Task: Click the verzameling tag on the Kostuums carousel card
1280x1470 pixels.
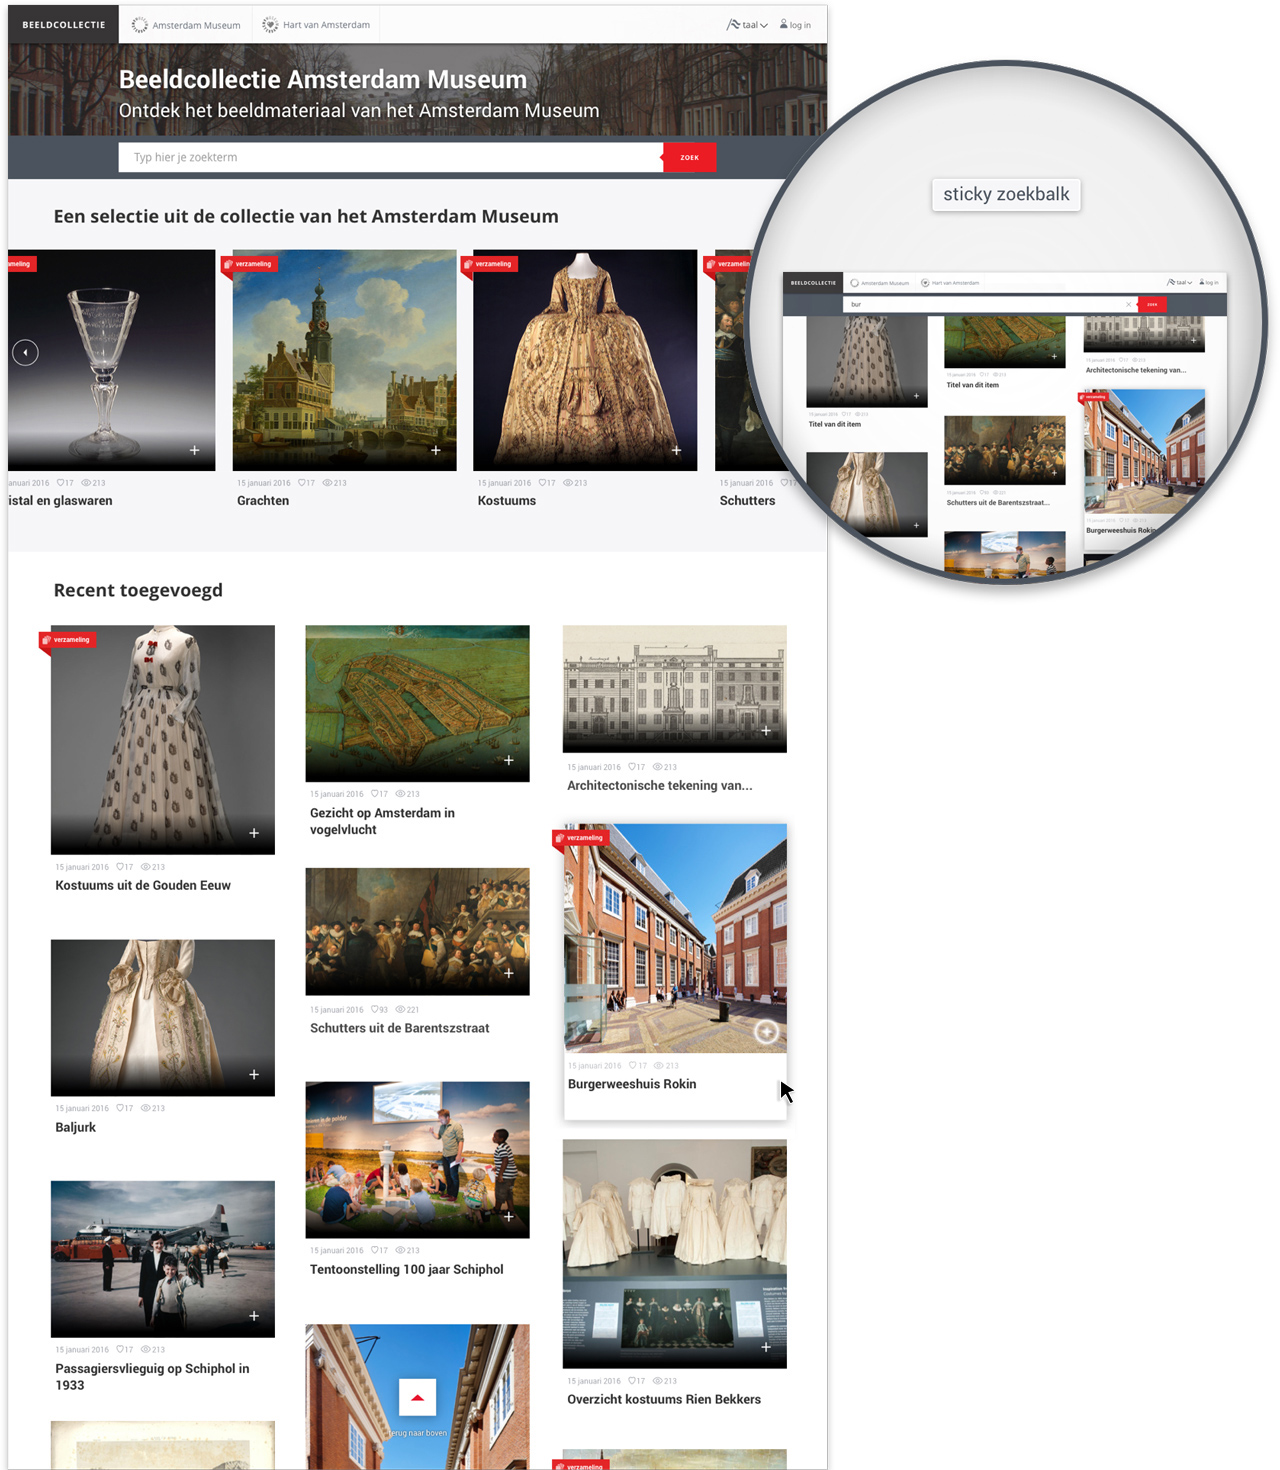Action: (x=488, y=264)
